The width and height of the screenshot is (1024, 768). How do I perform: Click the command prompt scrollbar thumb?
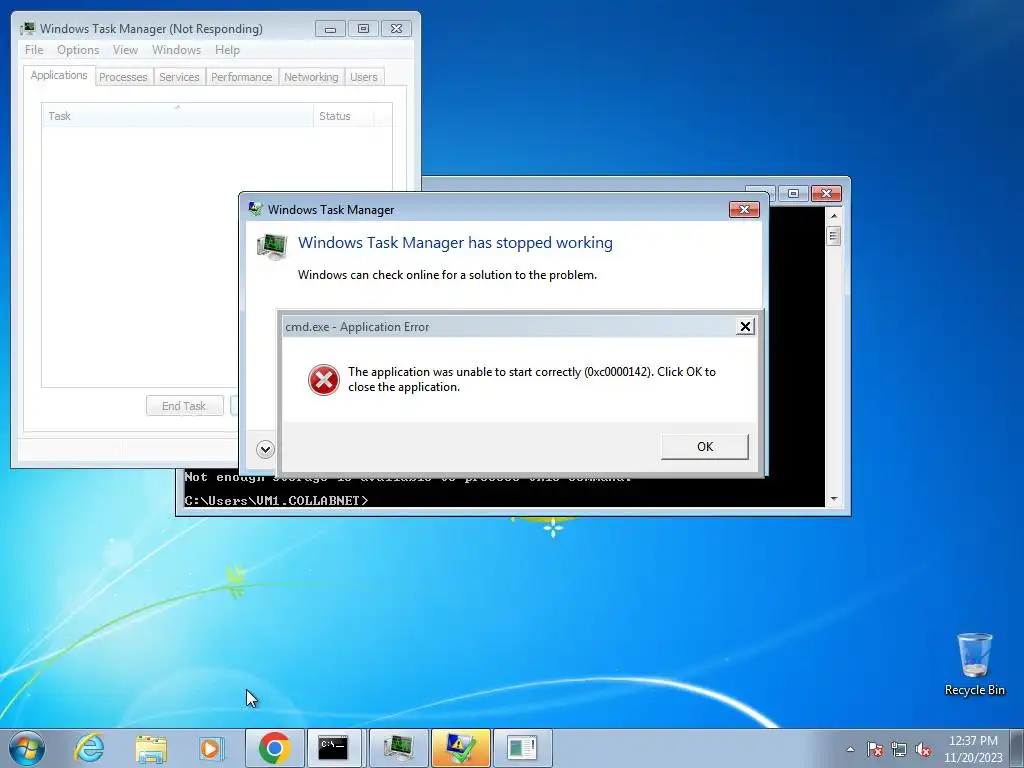[833, 235]
